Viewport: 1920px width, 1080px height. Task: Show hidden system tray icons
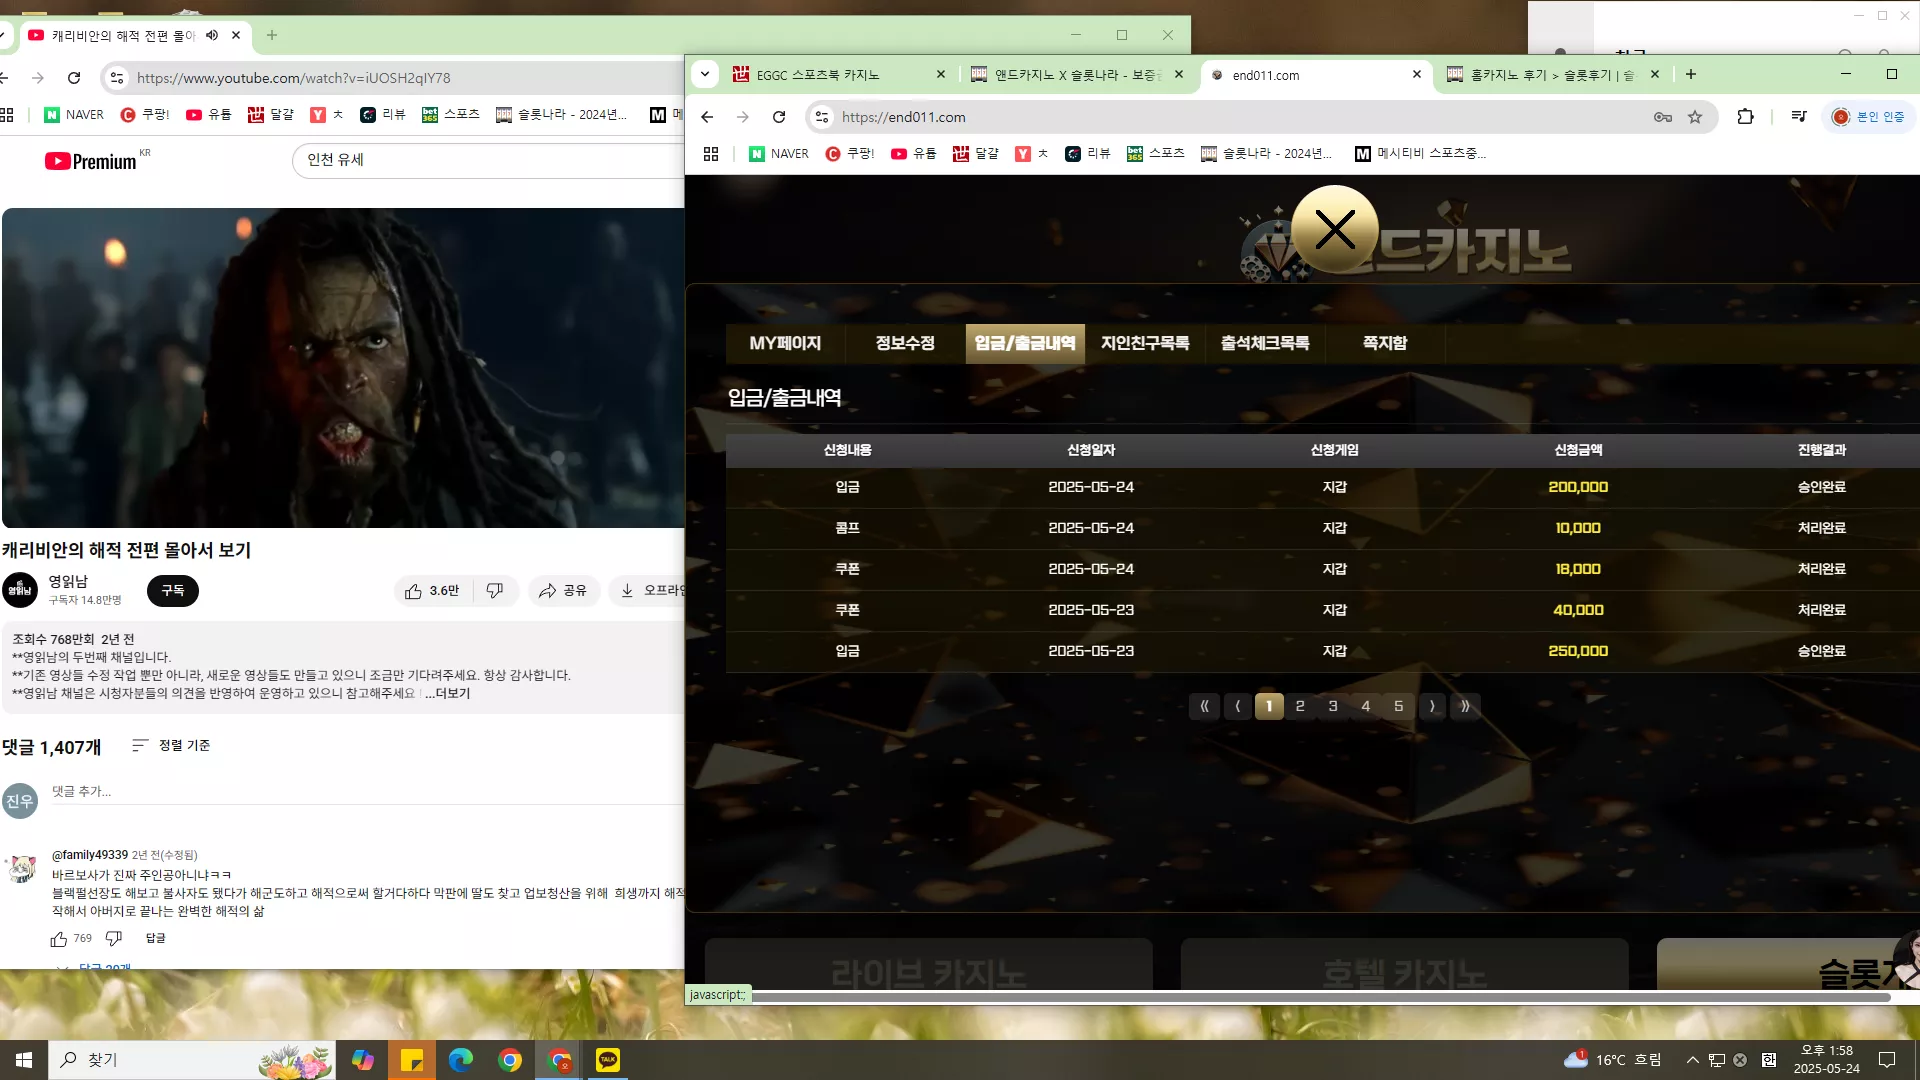pyautogui.click(x=1692, y=1060)
